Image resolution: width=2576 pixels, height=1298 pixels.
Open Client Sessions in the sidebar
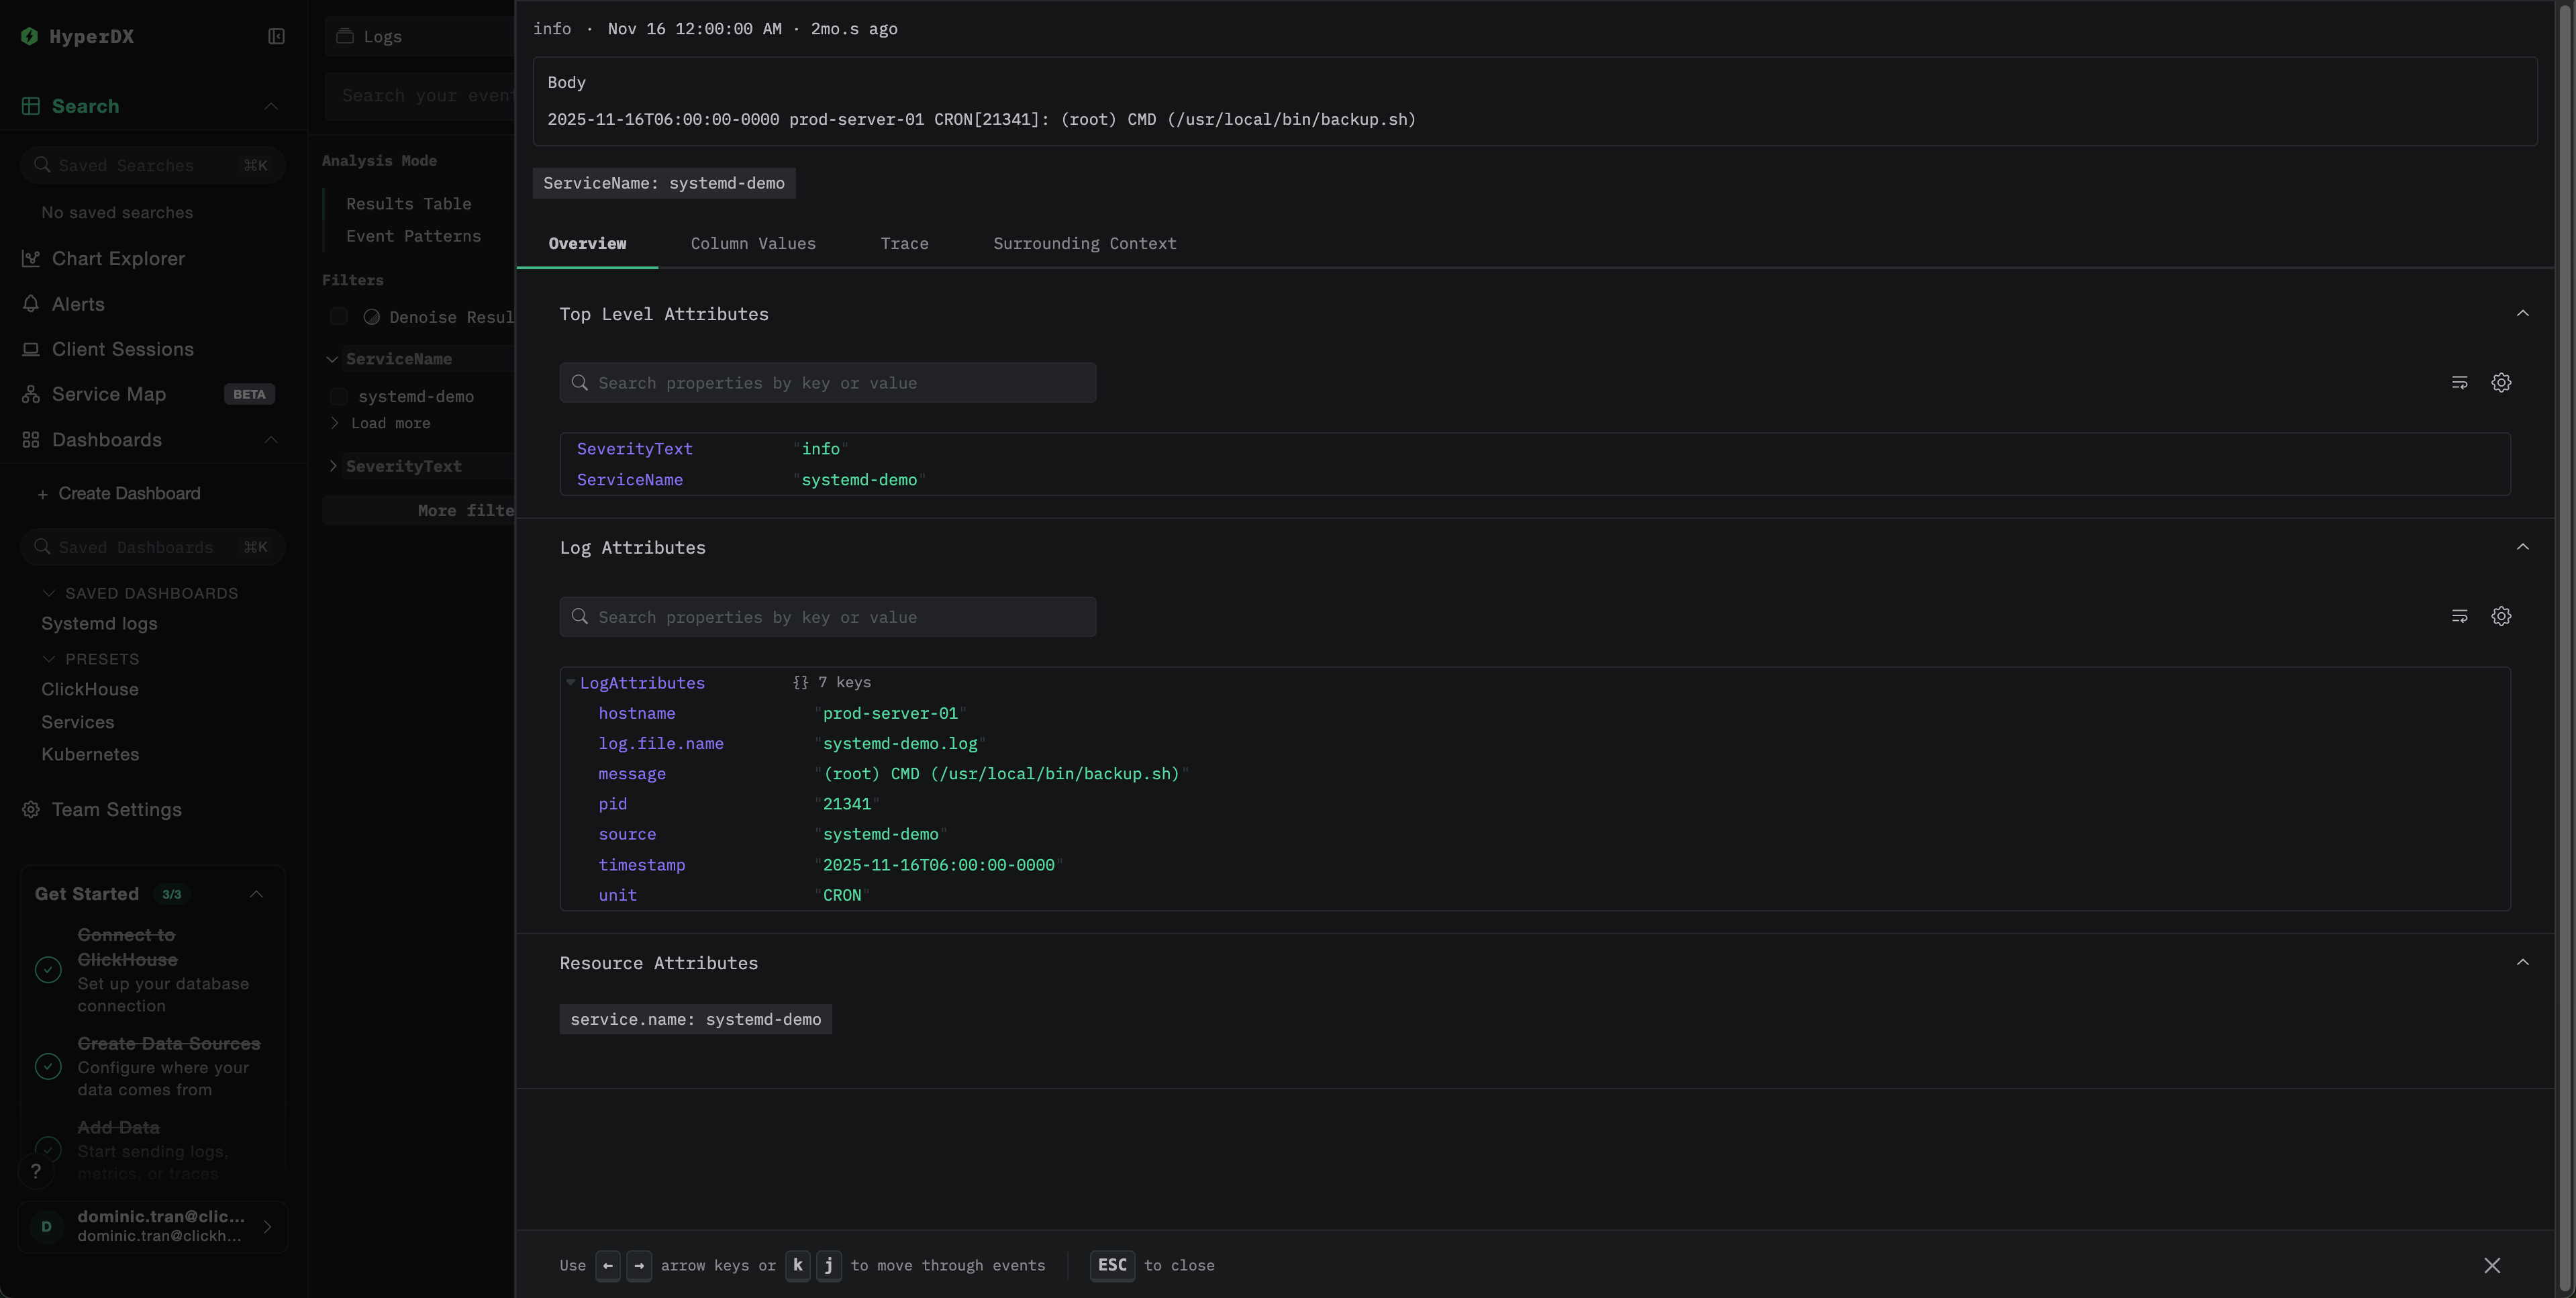pos(123,349)
